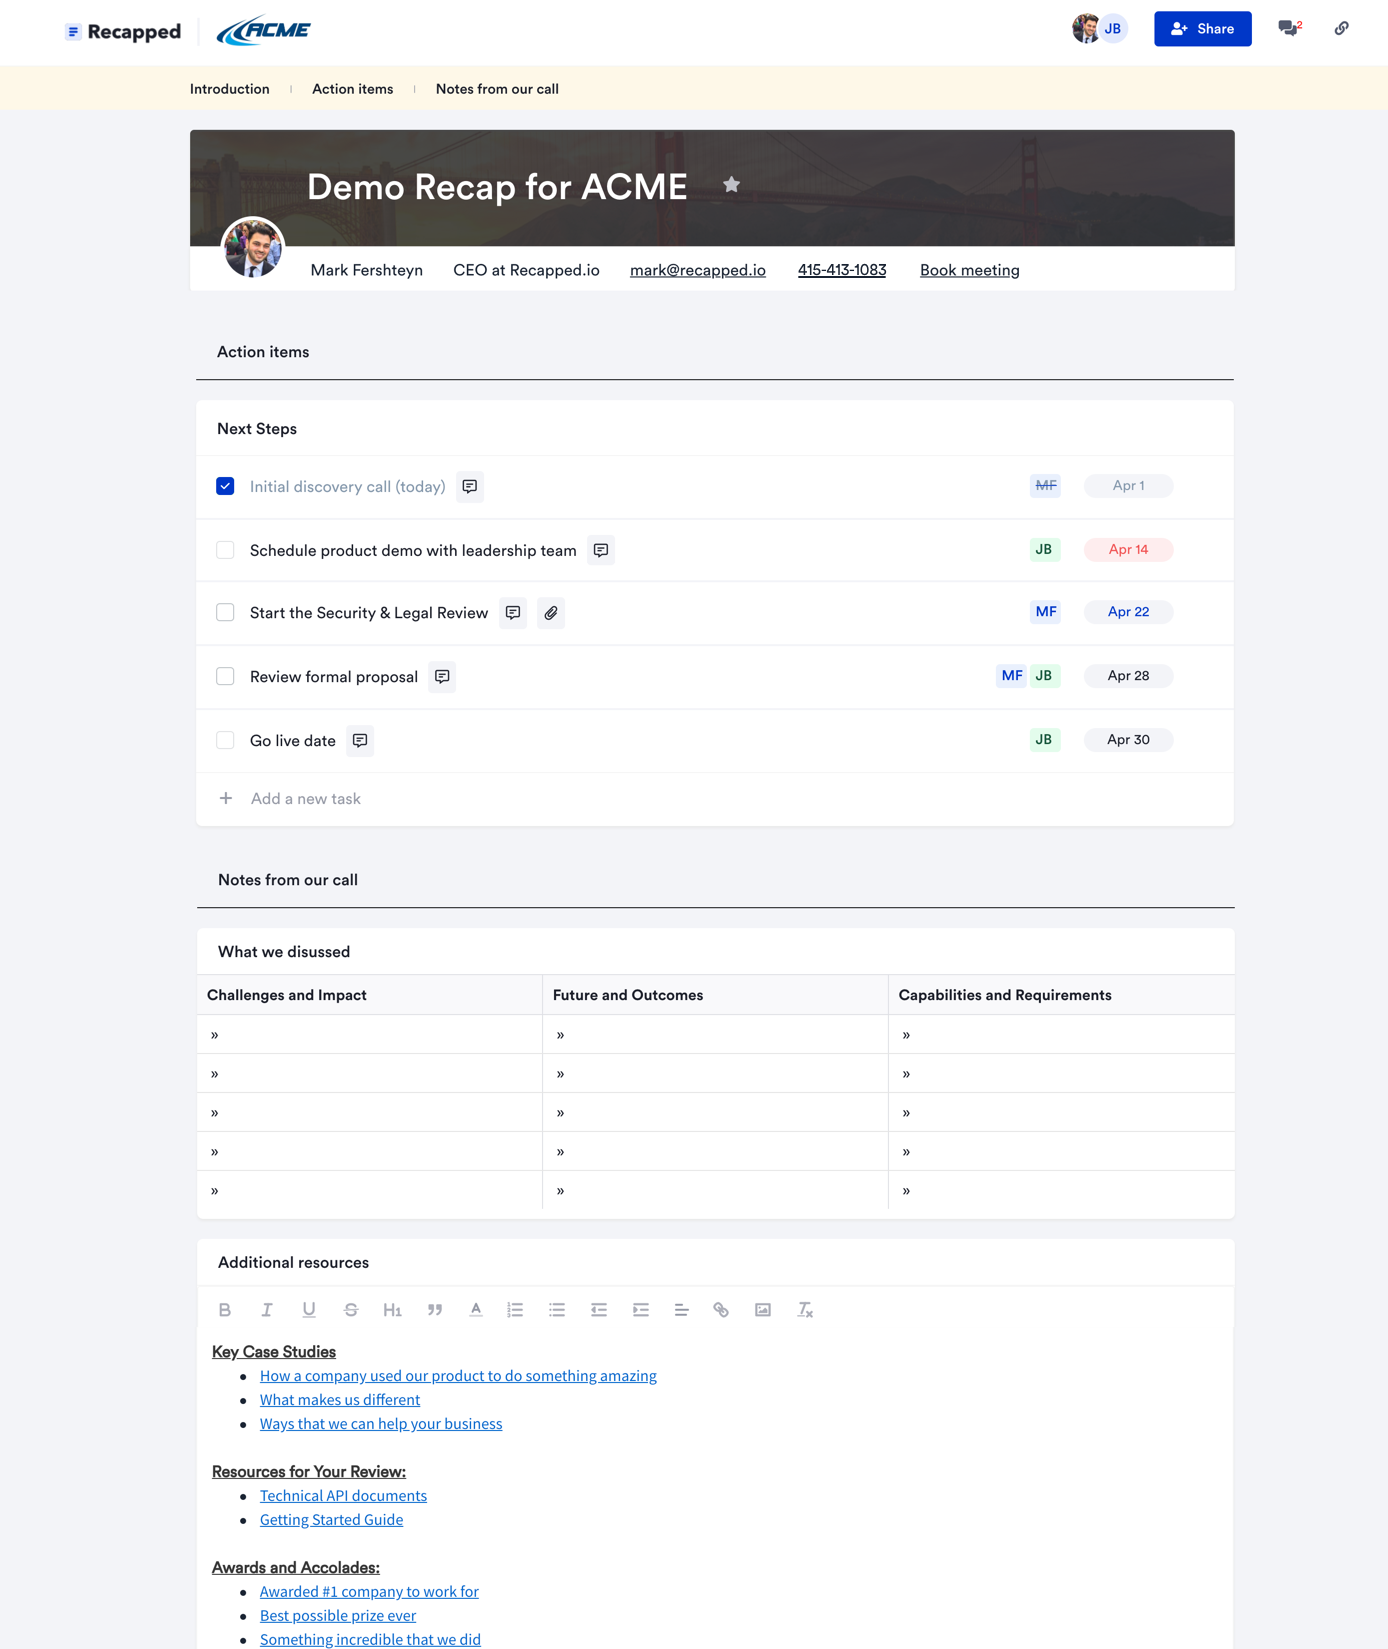Image resolution: width=1388 pixels, height=1649 pixels.
Task: Open comments on Go live date
Action: point(360,741)
